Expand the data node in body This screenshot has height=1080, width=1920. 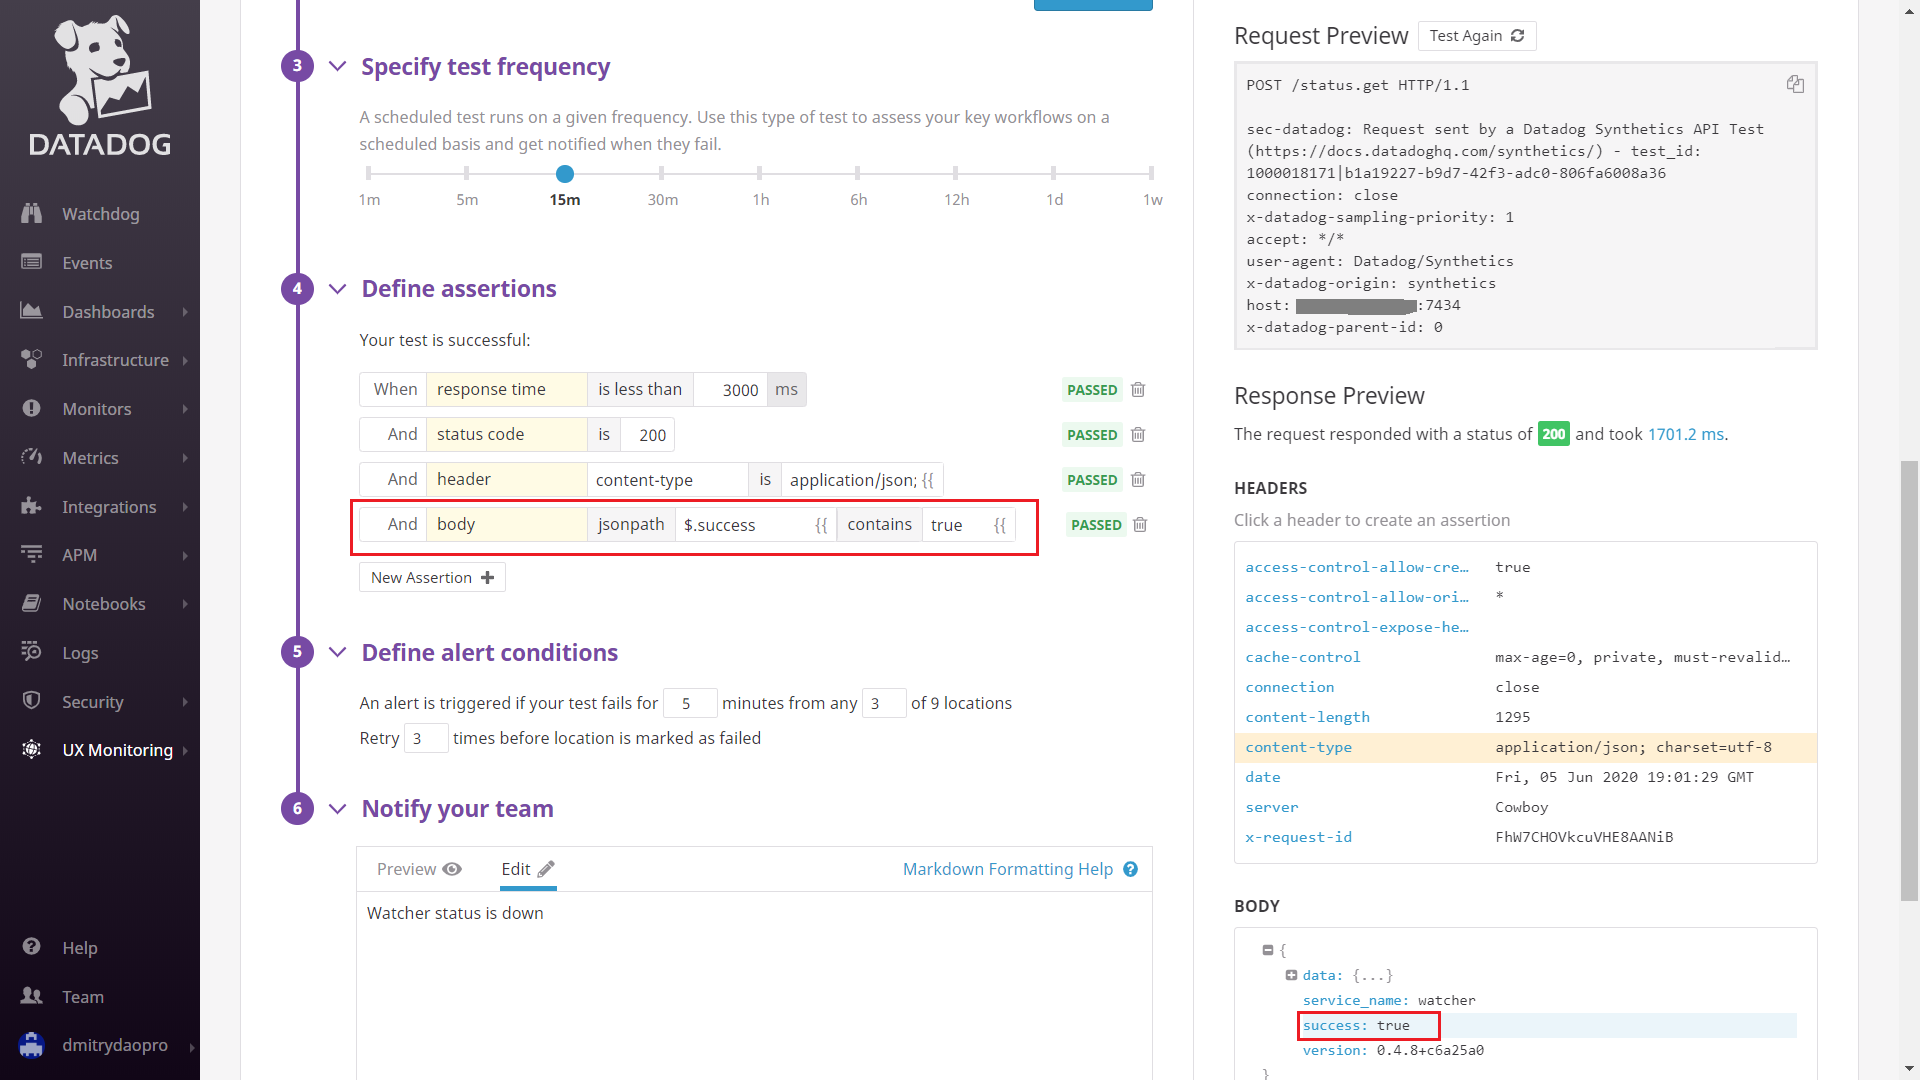click(x=1291, y=975)
